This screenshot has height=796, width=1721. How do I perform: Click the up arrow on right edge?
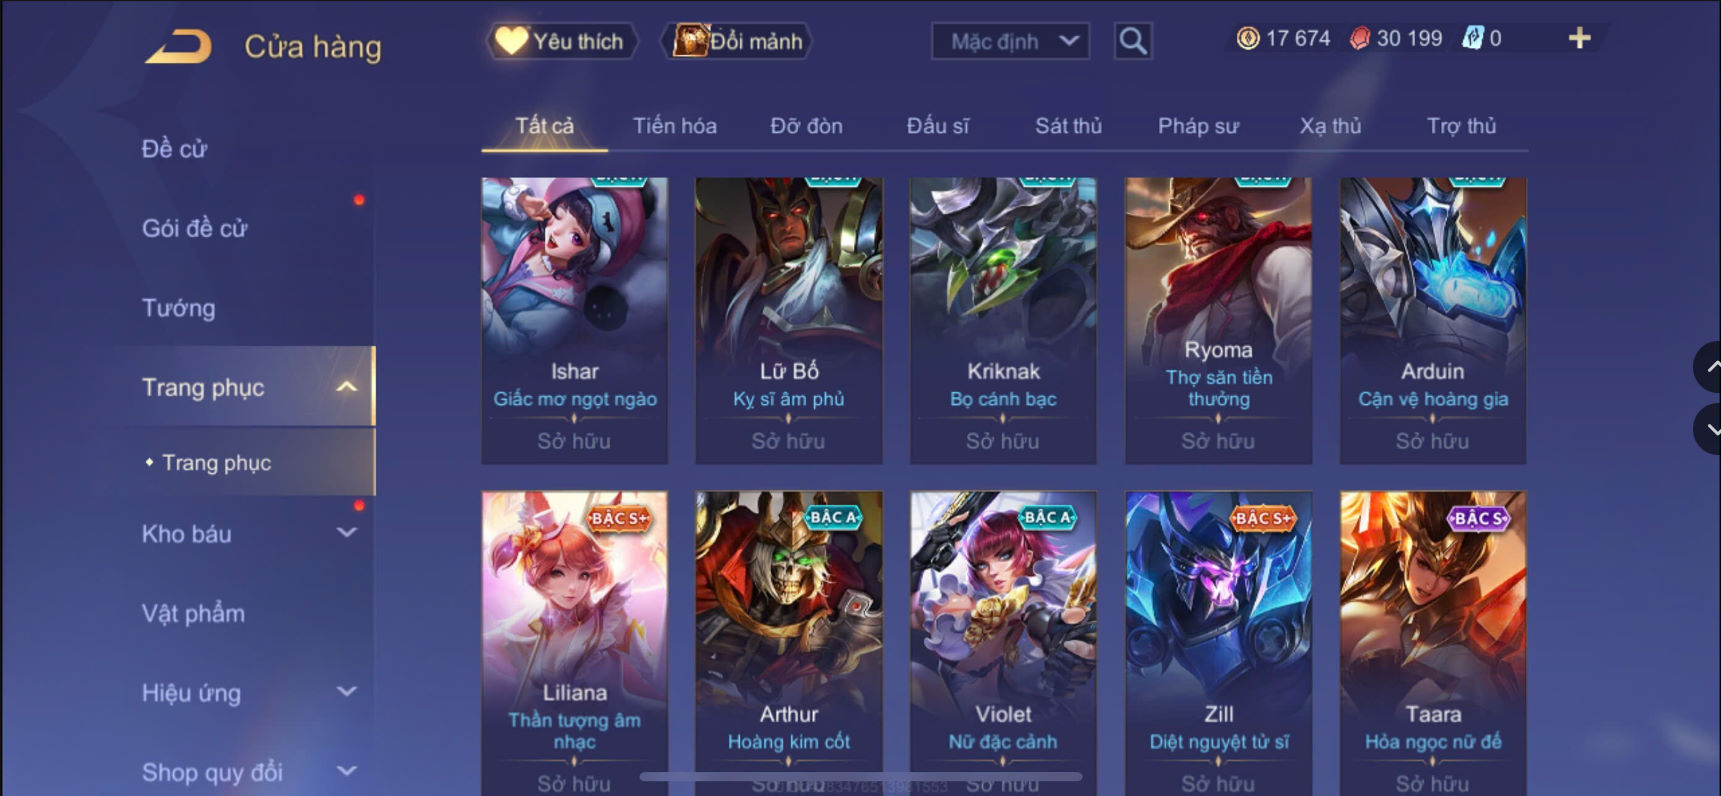(1710, 367)
